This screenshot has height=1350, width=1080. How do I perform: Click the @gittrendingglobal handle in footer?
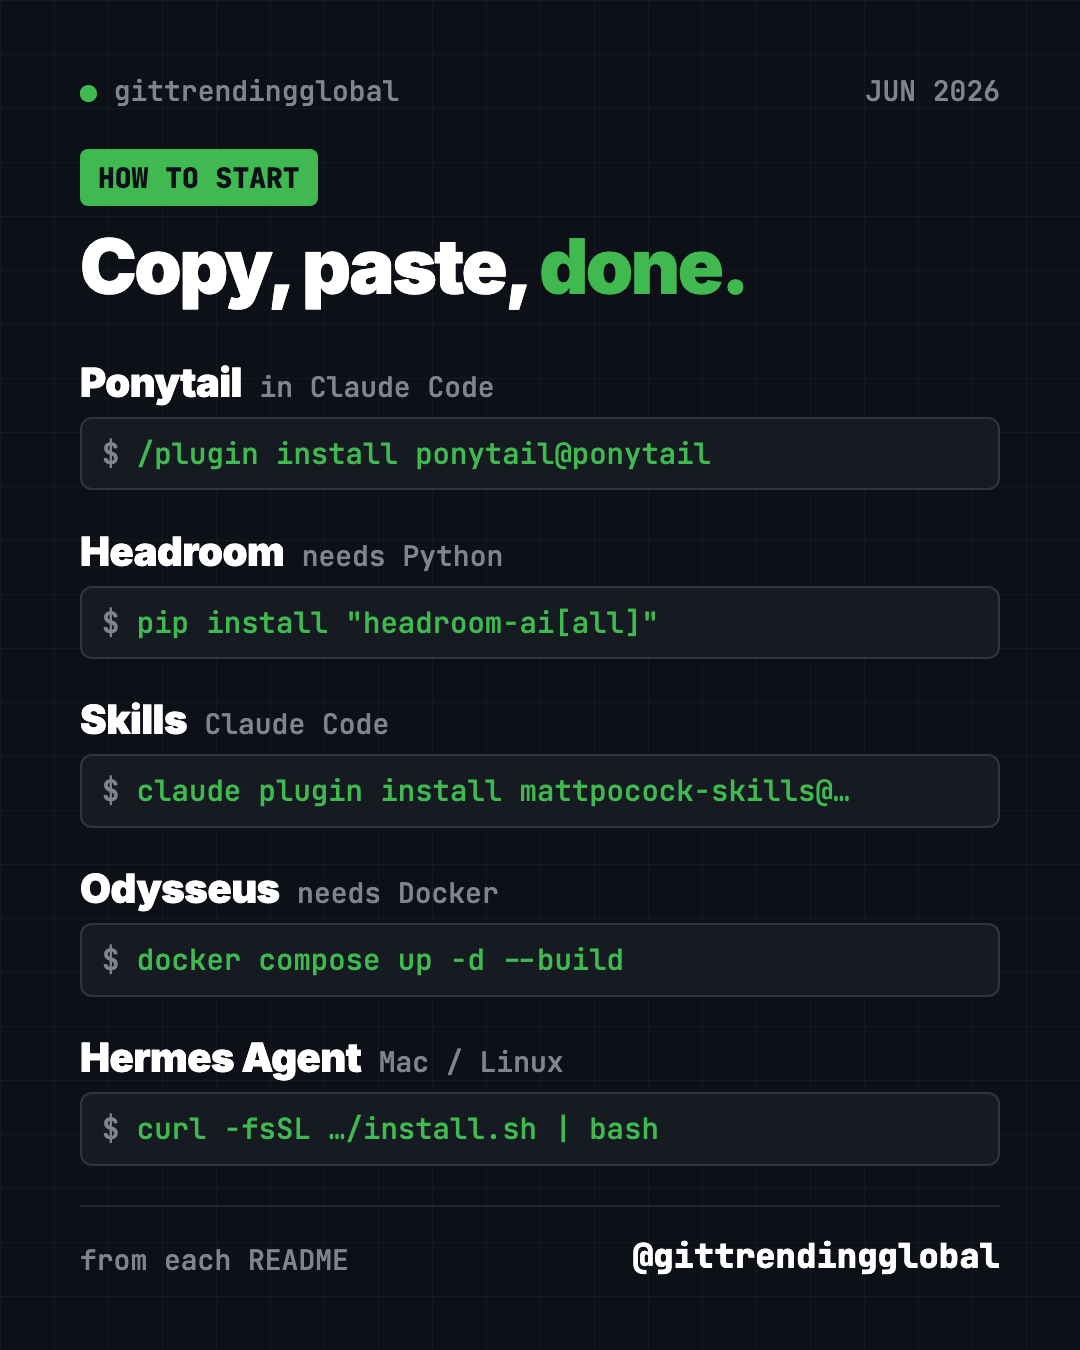pyautogui.click(x=816, y=1257)
